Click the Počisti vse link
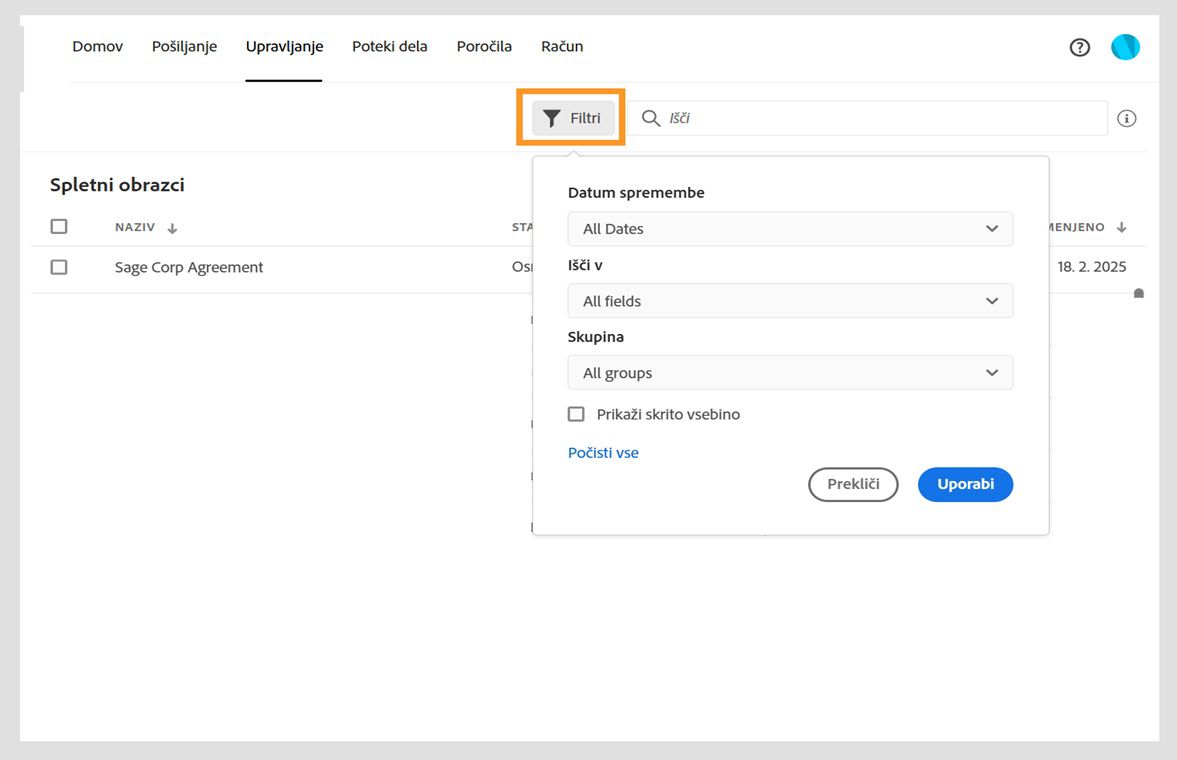The image size is (1177, 760). [603, 453]
